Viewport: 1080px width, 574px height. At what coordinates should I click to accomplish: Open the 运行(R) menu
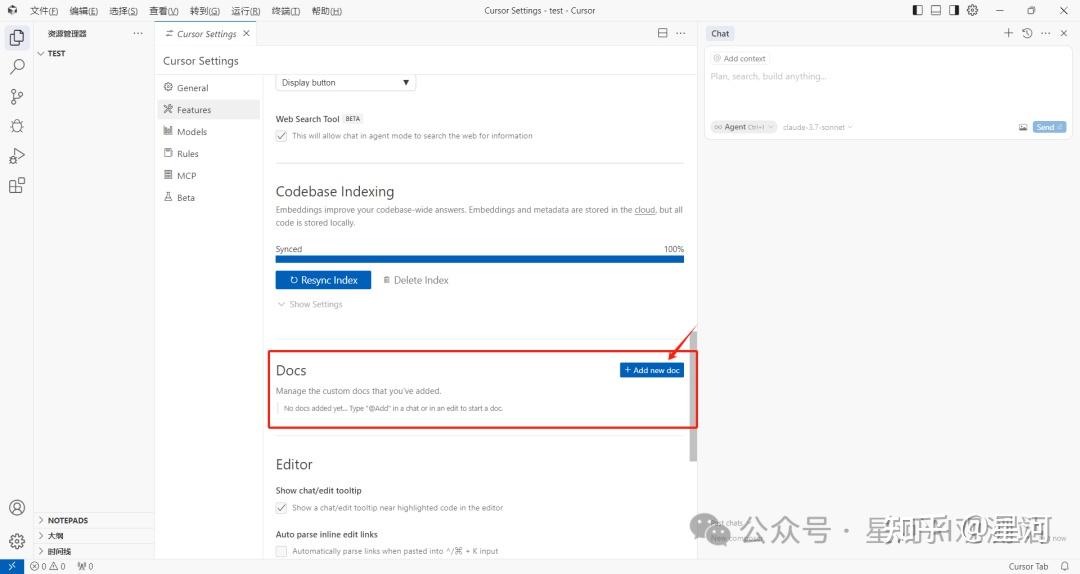tap(245, 10)
